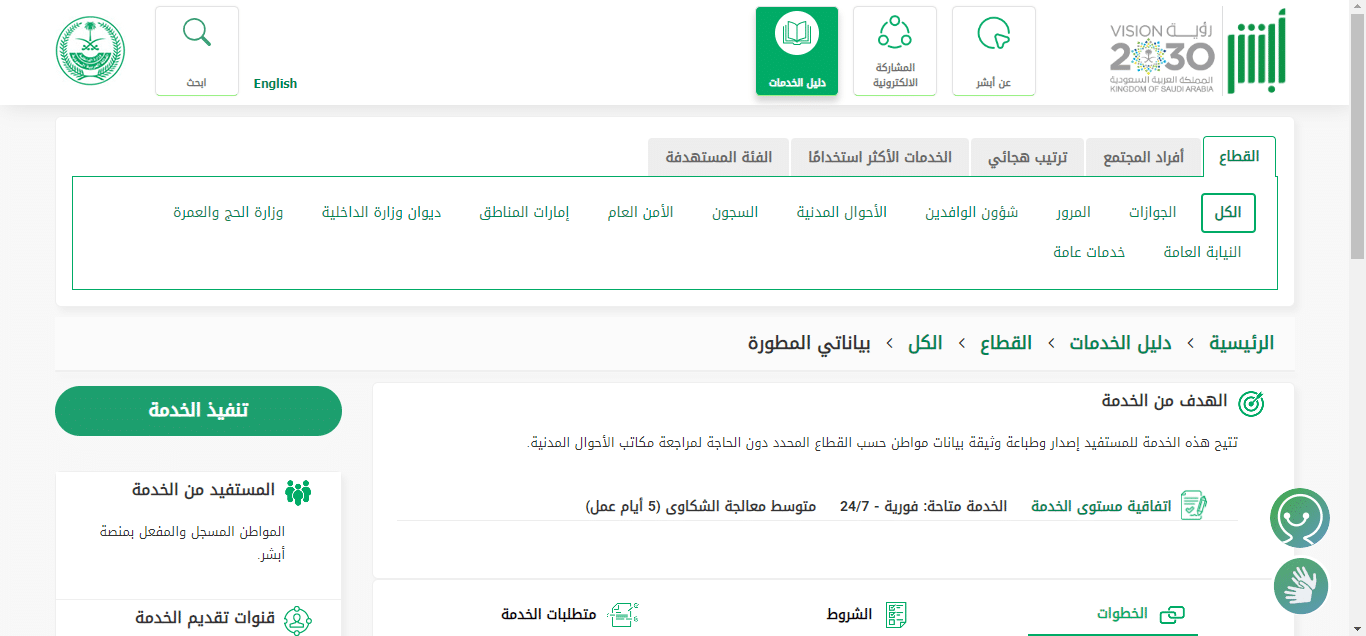Click the service channels icon beside قنوات تقديم الخدمة
The image size is (1366, 636).
pyautogui.click(x=298, y=620)
